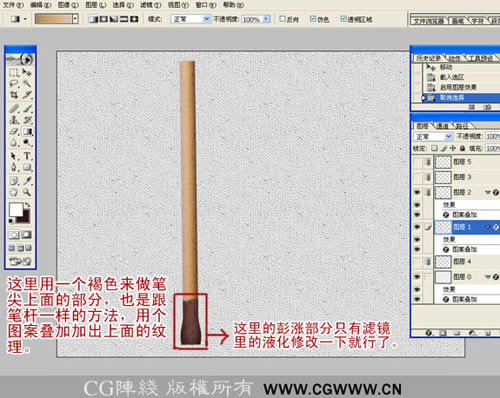Select the Crop tool

coord(14,95)
